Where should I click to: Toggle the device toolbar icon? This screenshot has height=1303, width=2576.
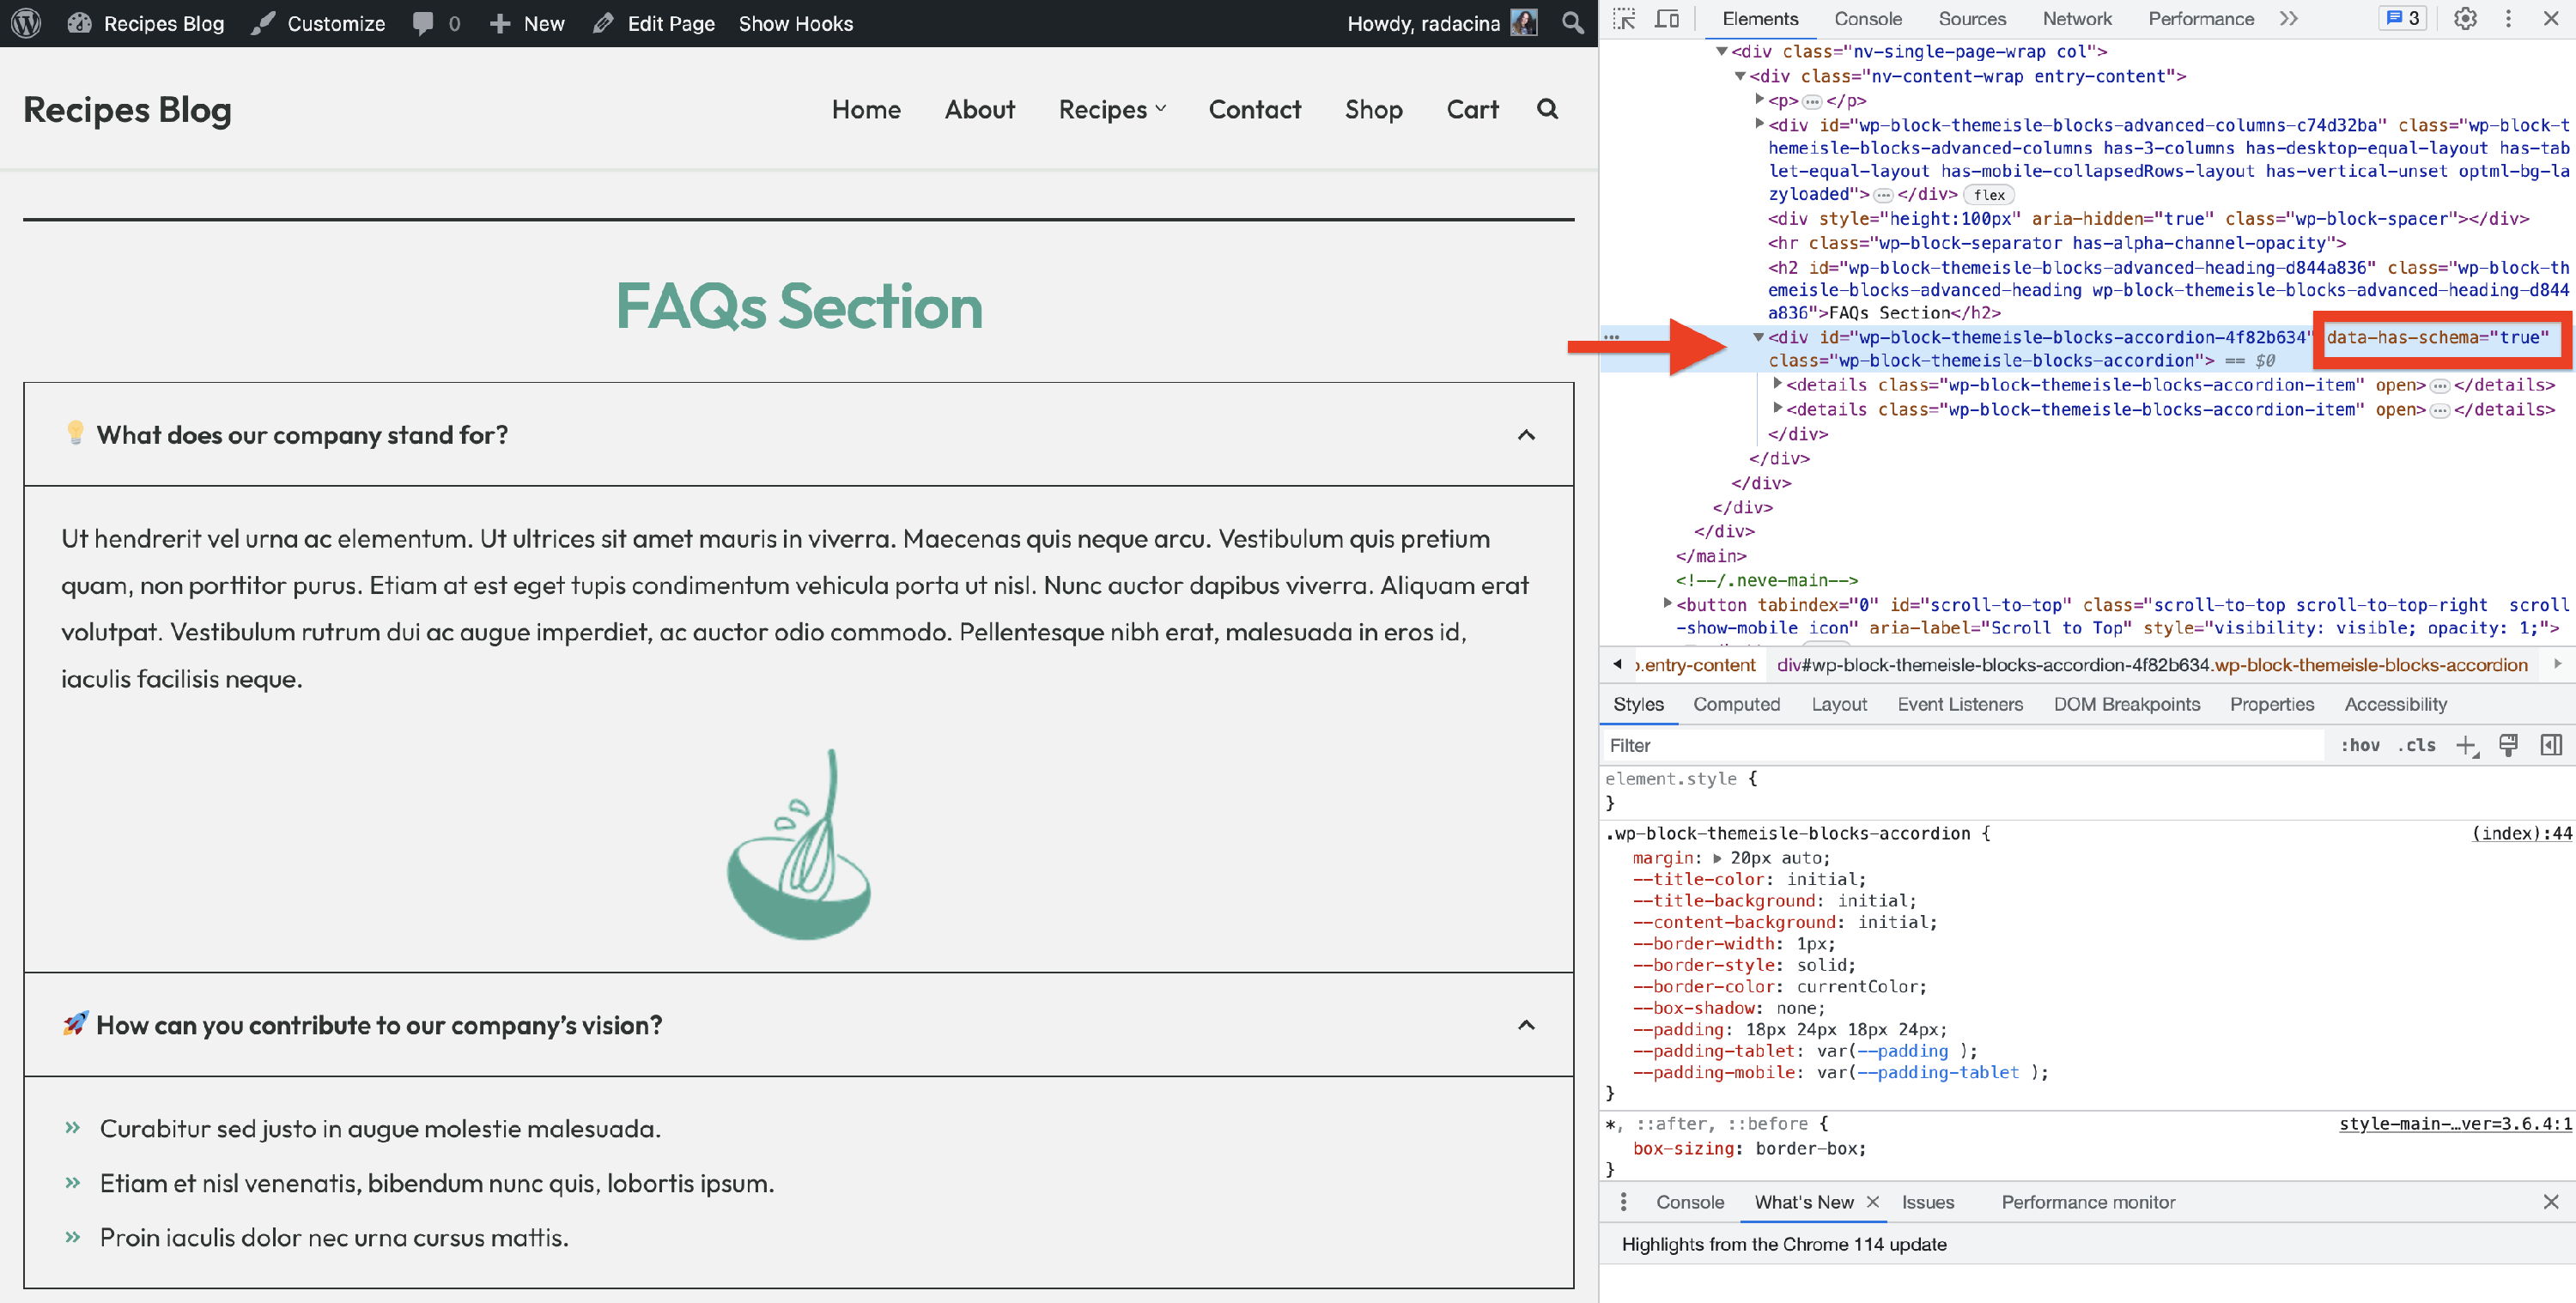[1667, 19]
